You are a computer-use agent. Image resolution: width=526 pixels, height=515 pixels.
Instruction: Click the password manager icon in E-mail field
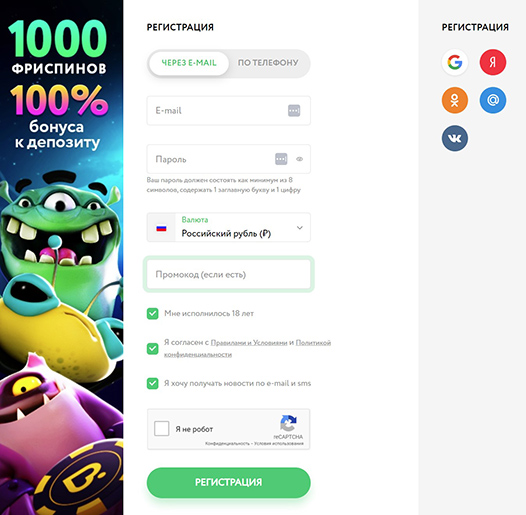294,110
